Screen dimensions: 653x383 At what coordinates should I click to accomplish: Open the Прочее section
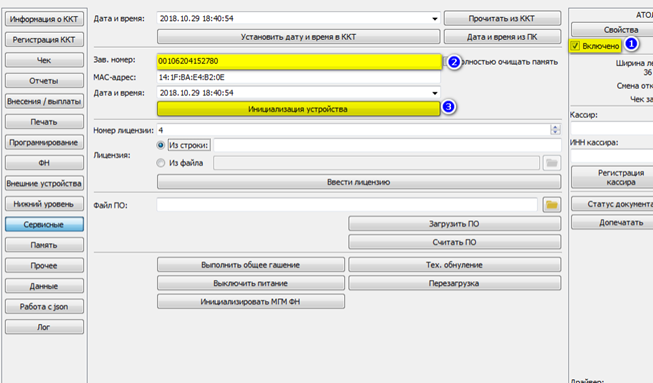[44, 266]
